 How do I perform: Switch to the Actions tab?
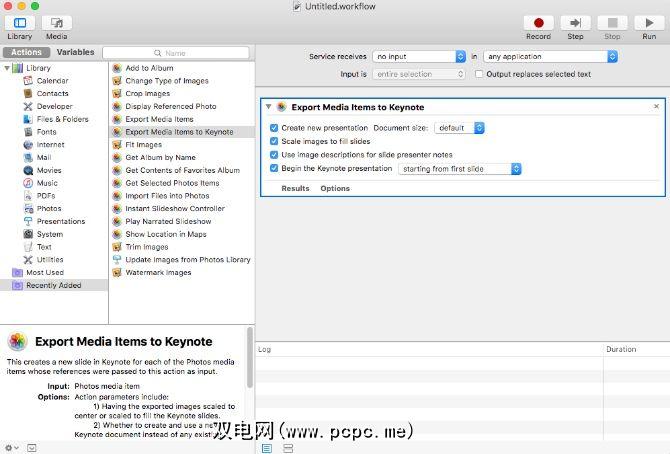coord(26,52)
